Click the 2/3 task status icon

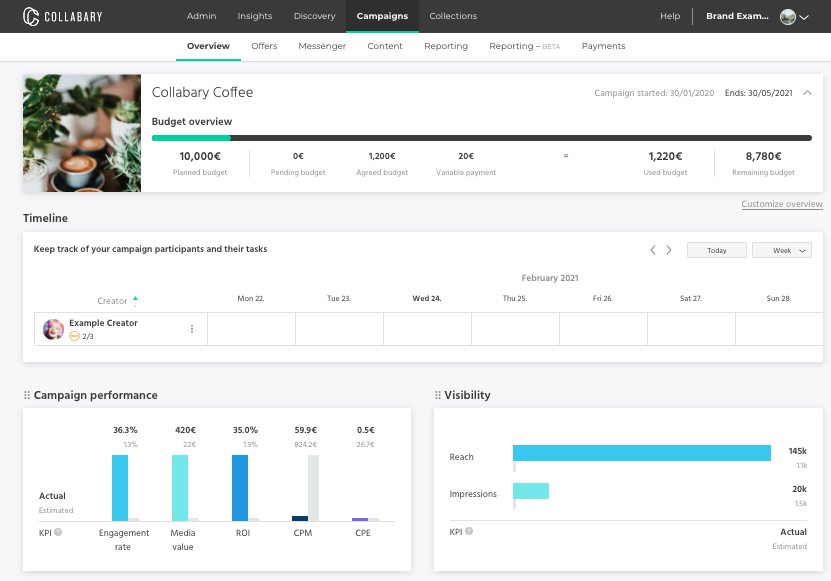[x=74, y=336]
